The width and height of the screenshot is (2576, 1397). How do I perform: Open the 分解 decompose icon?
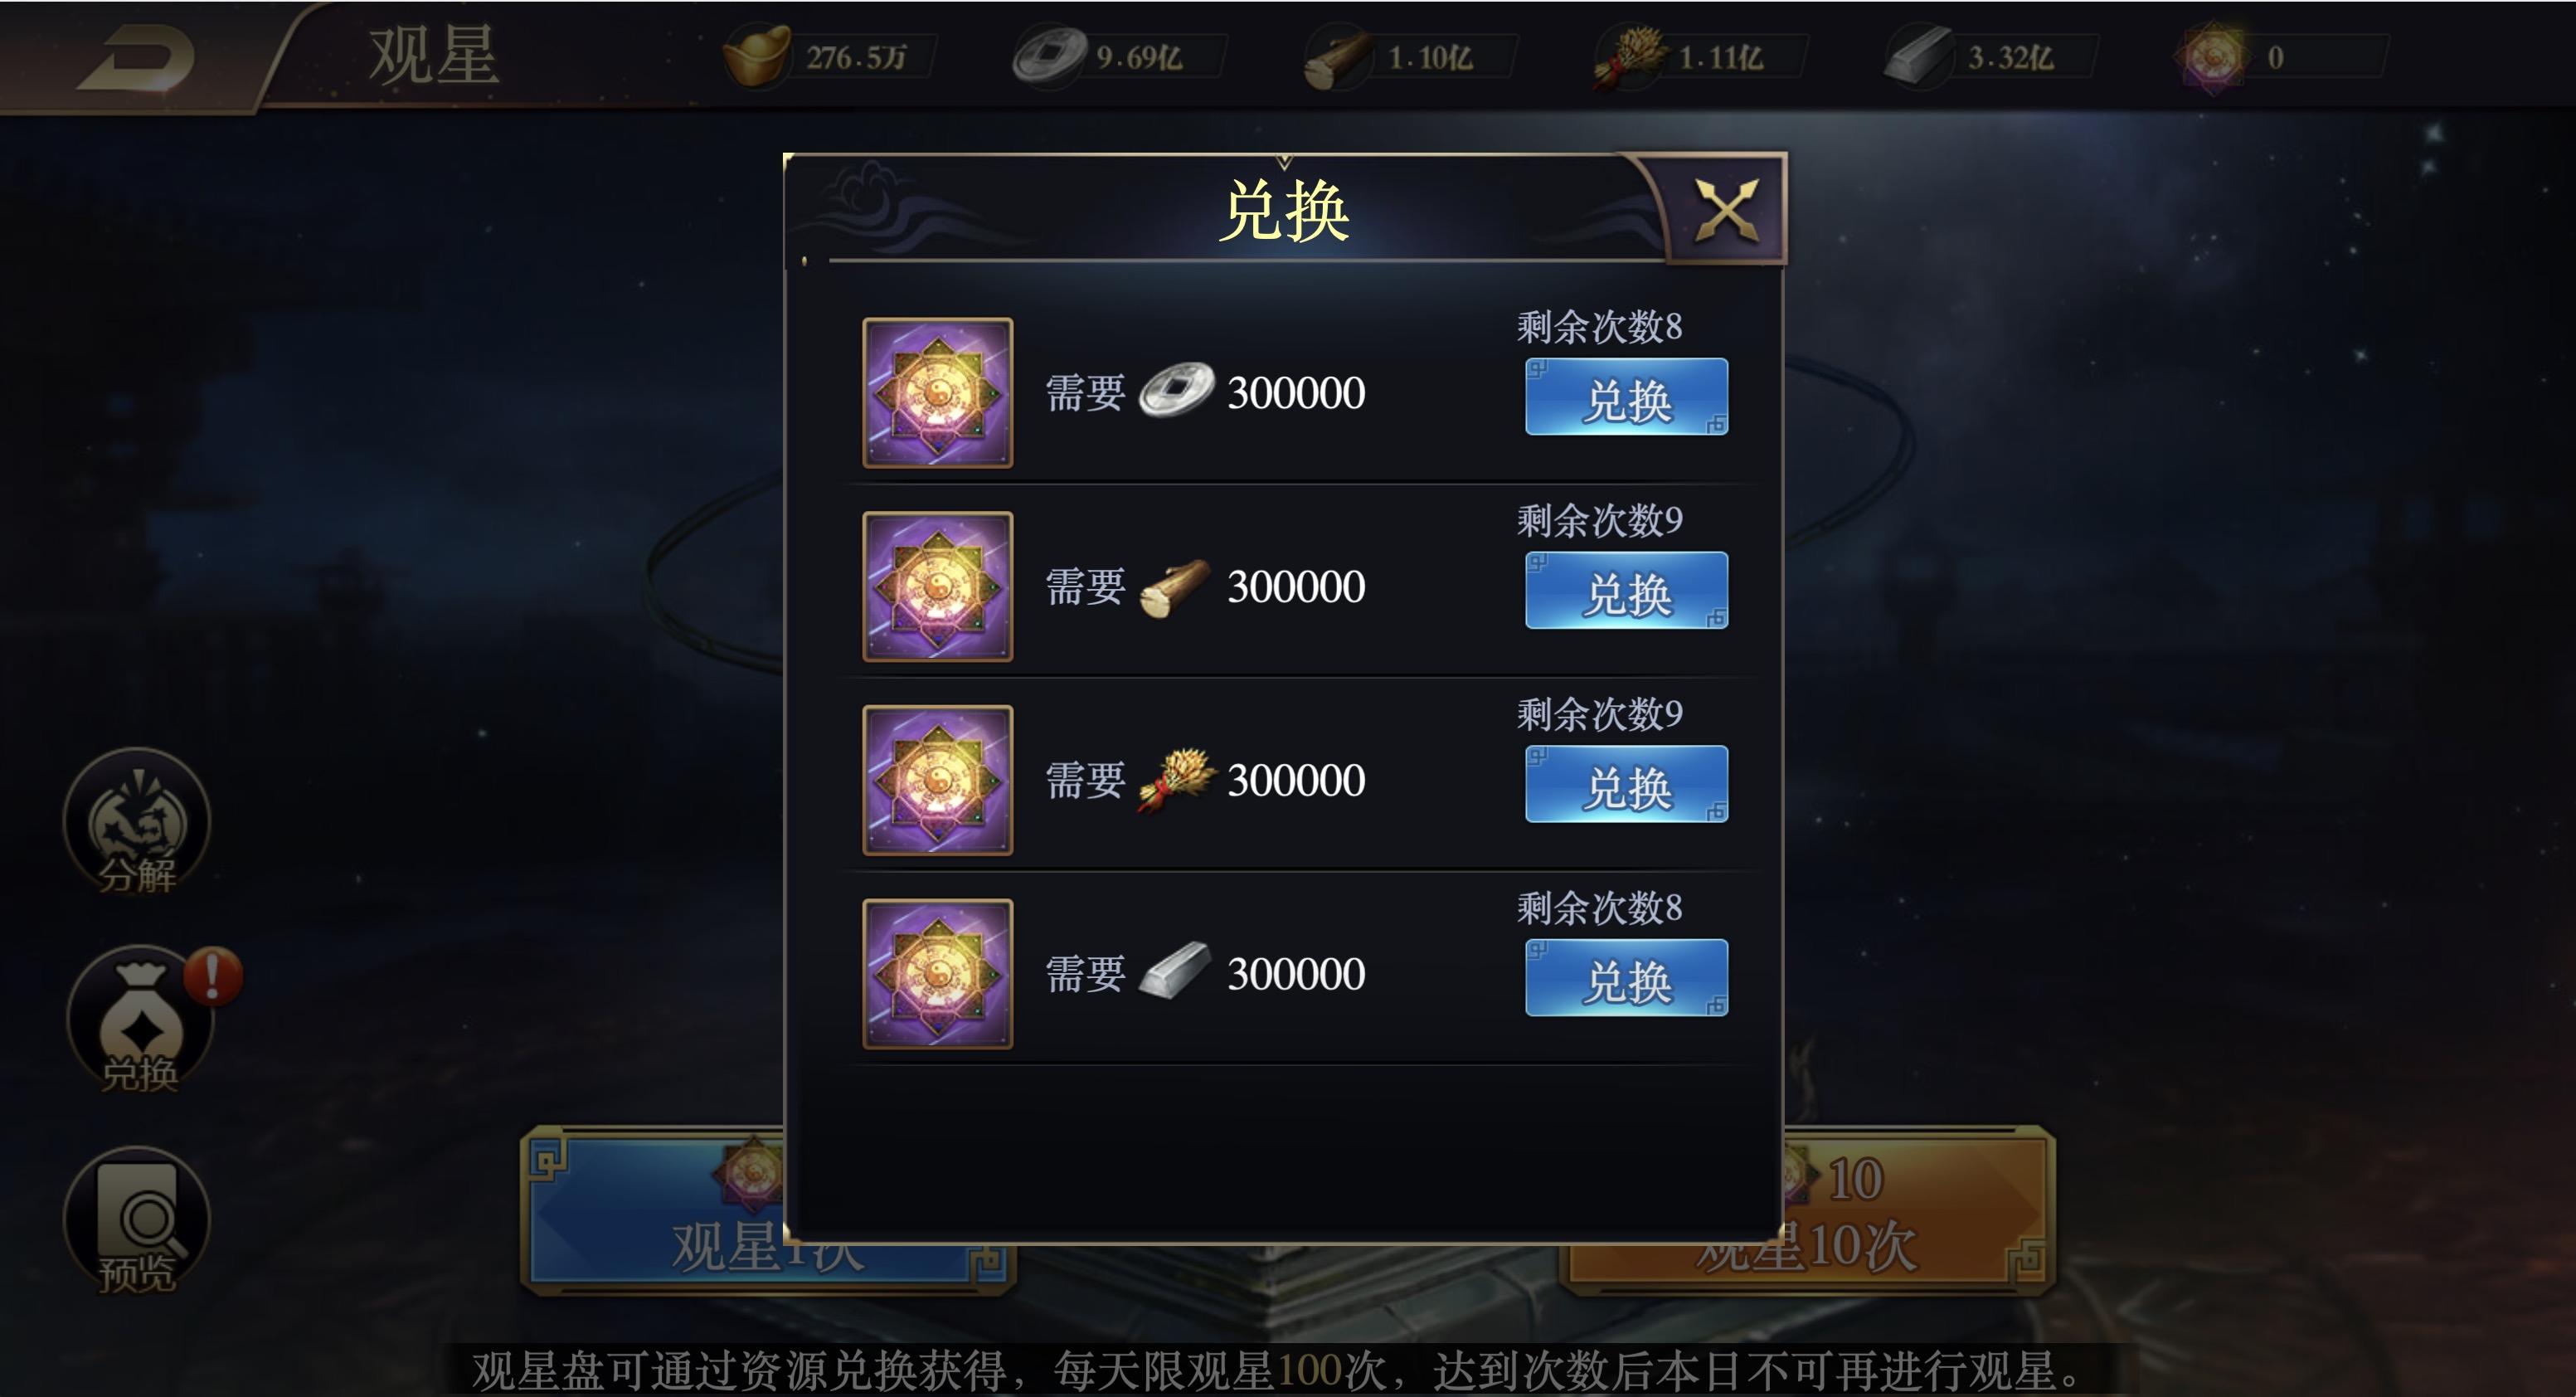(137, 821)
